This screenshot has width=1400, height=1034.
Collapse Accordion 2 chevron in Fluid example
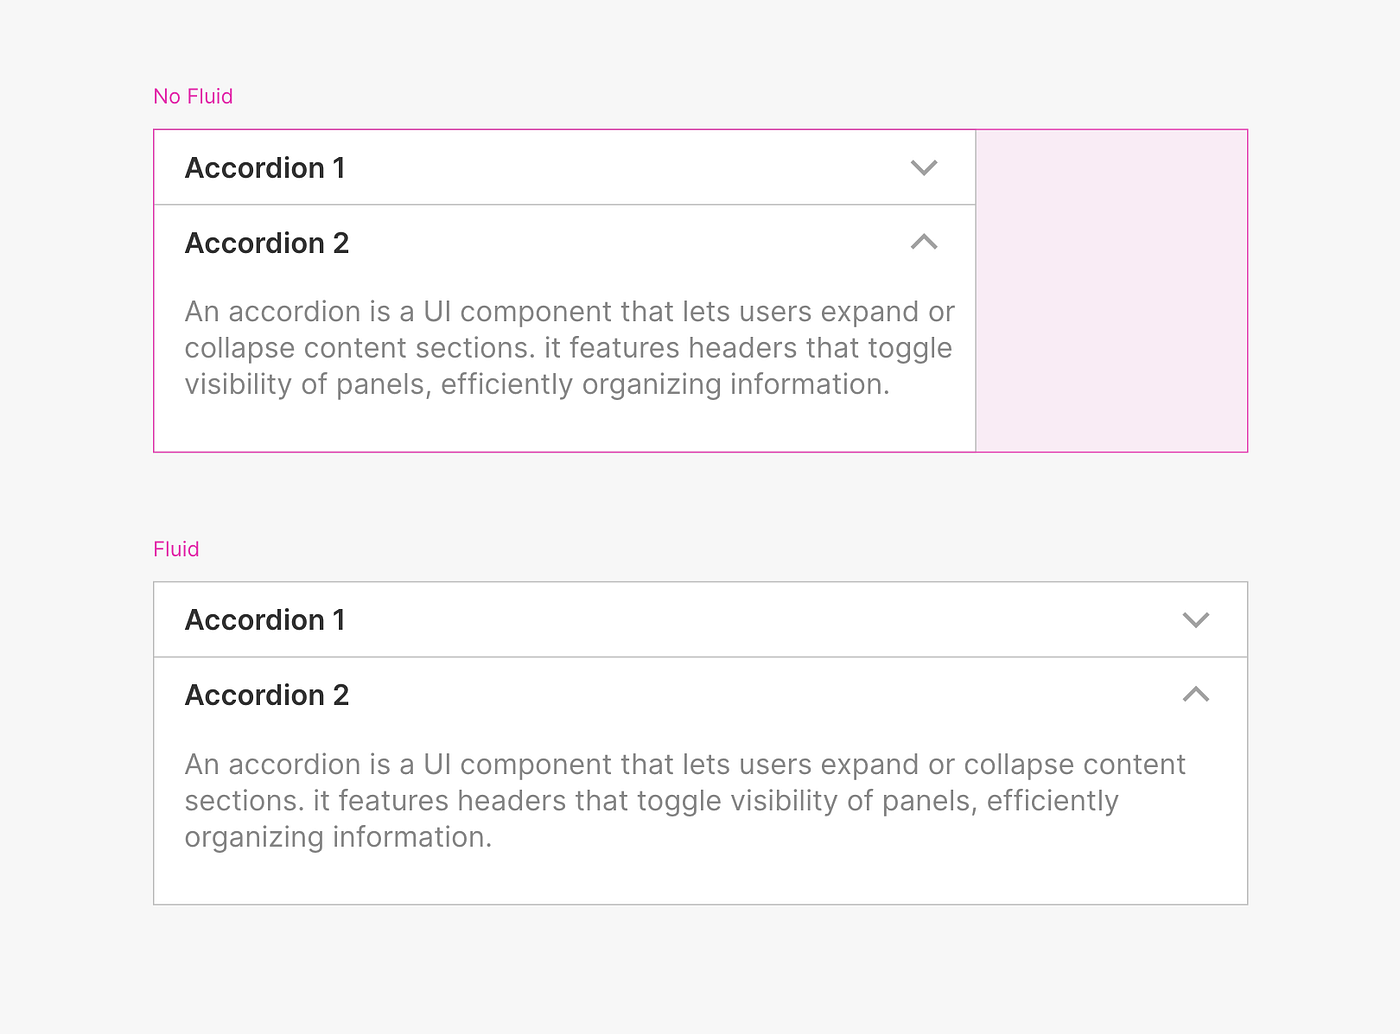click(1196, 694)
